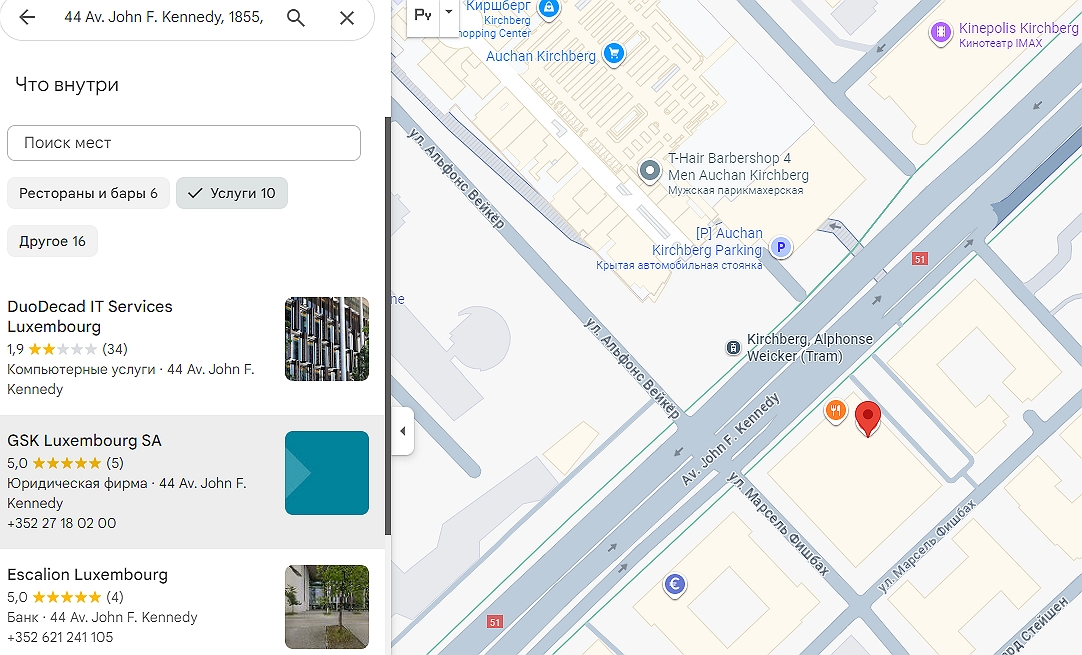Click GSK phone number +352 27 18 02 00
Viewport: 1082px width, 655px height.
pyautogui.click(x=61, y=523)
